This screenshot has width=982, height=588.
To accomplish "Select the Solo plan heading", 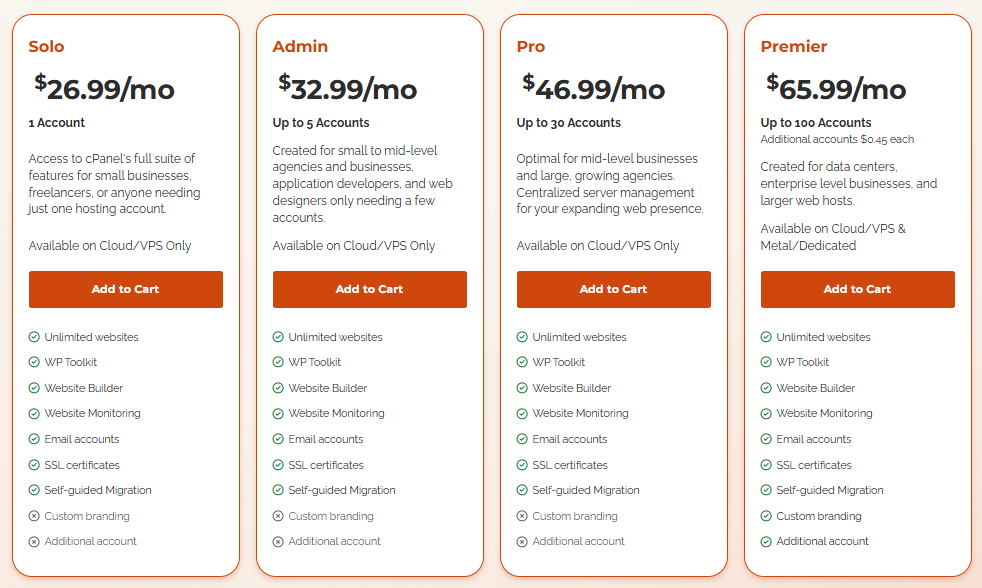I will click(46, 46).
